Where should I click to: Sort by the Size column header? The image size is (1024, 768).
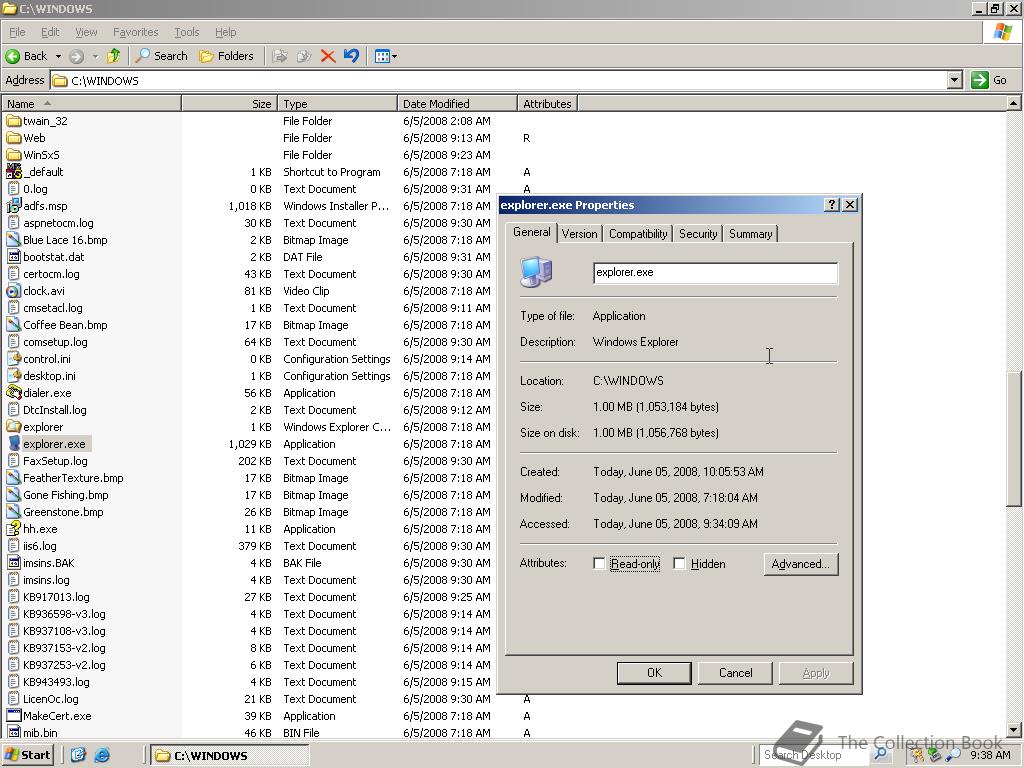click(x=229, y=104)
